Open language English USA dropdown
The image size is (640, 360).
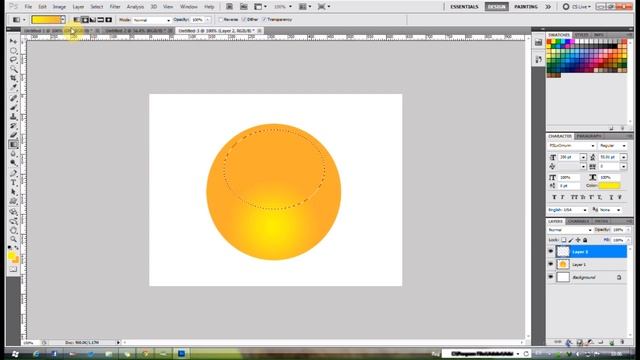[x=568, y=210]
